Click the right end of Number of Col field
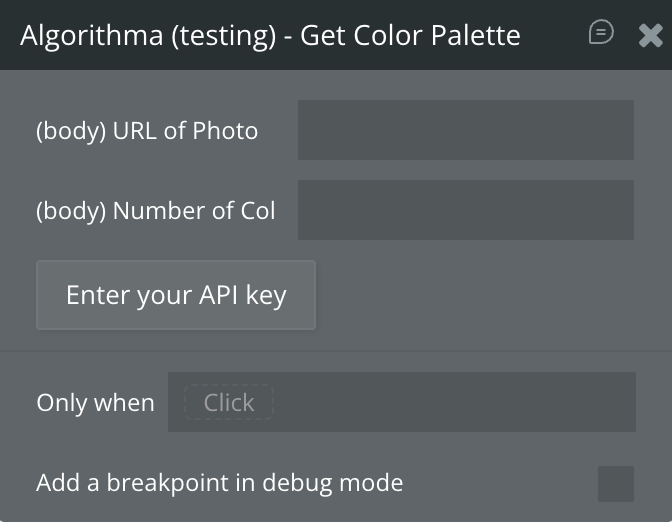This screenshot has height=522, width=672. [x=615, y=210]
